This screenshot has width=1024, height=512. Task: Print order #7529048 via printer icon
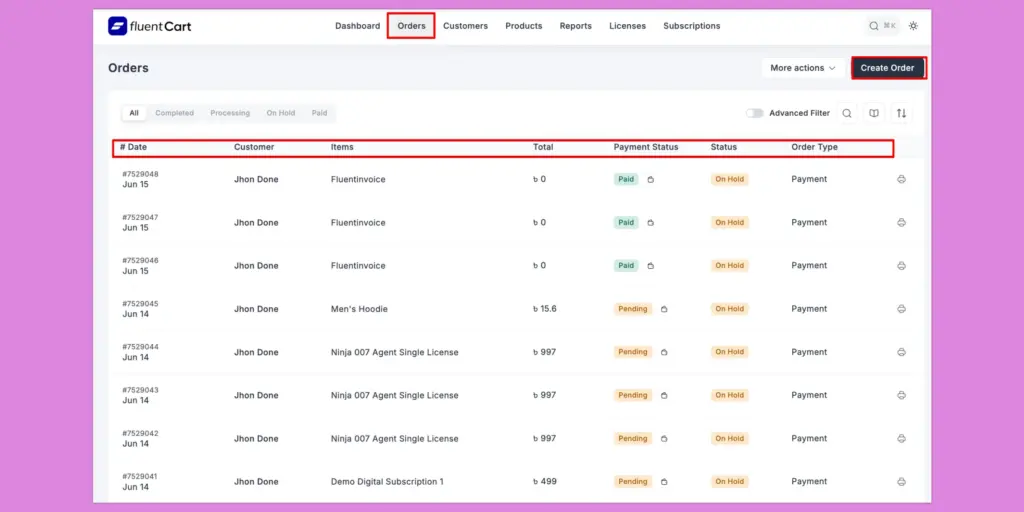pyautogui.click(x=901, y=179)
